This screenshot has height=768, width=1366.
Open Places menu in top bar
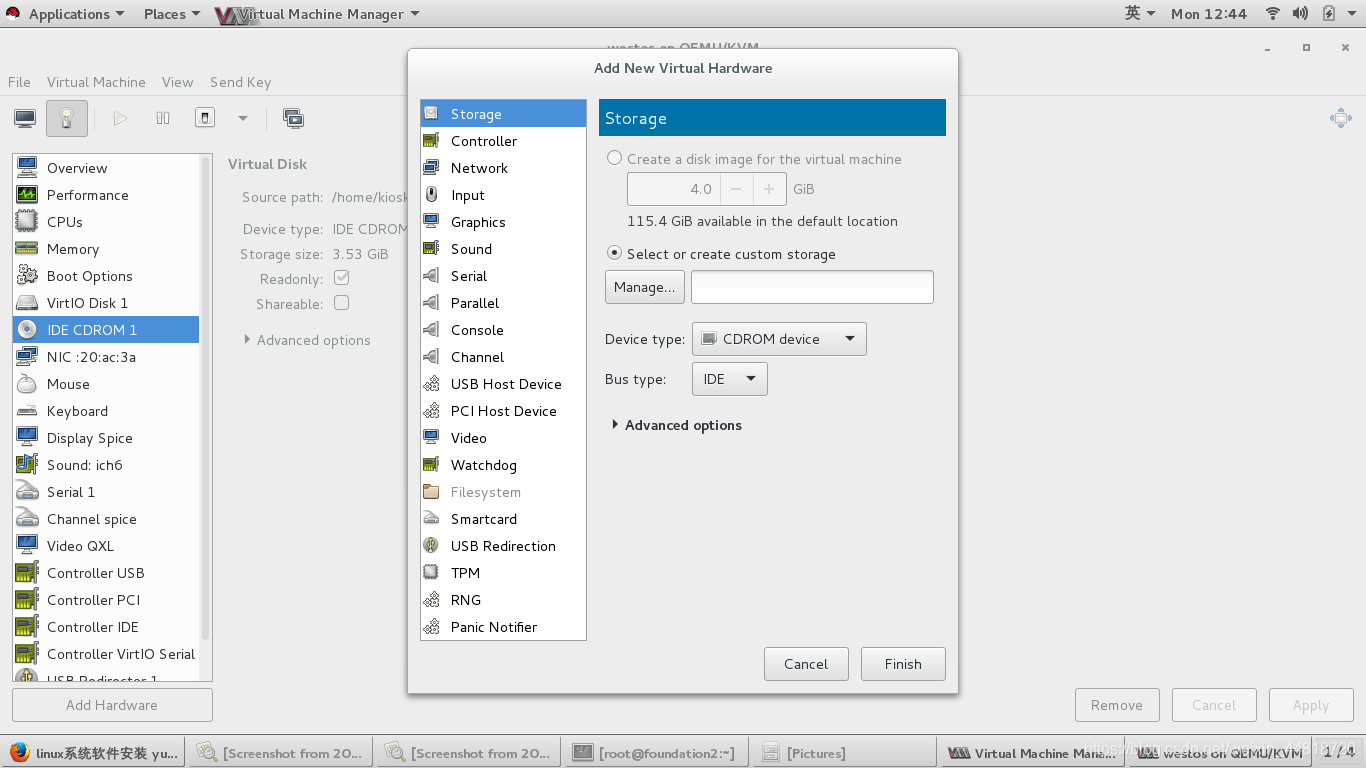click(171, 14)
